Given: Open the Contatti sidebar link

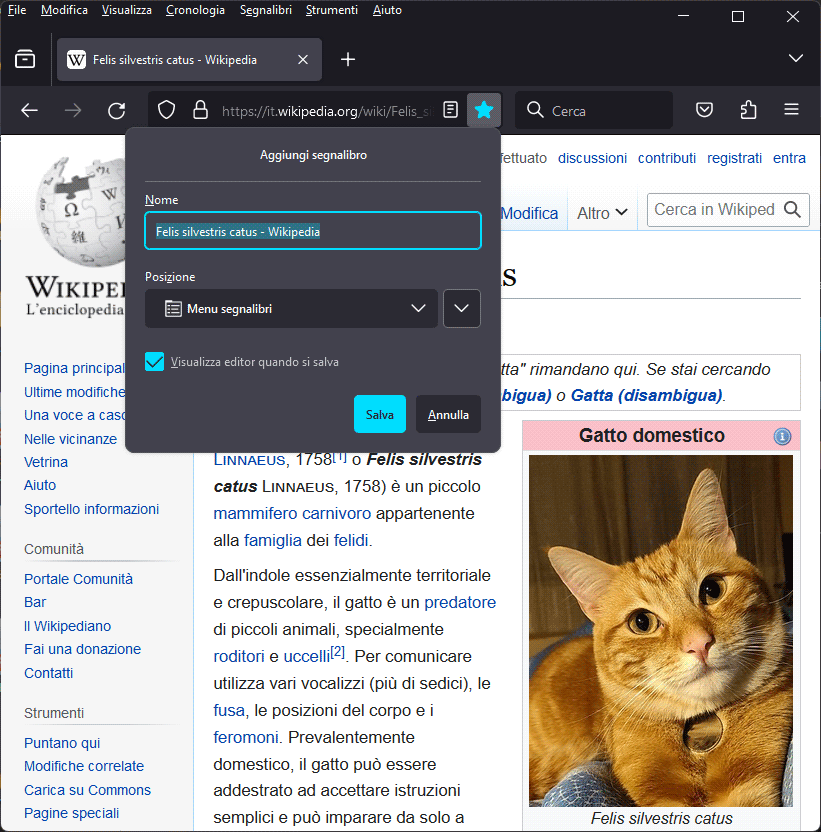Looking at the screenshot, I should coord(48,673).
